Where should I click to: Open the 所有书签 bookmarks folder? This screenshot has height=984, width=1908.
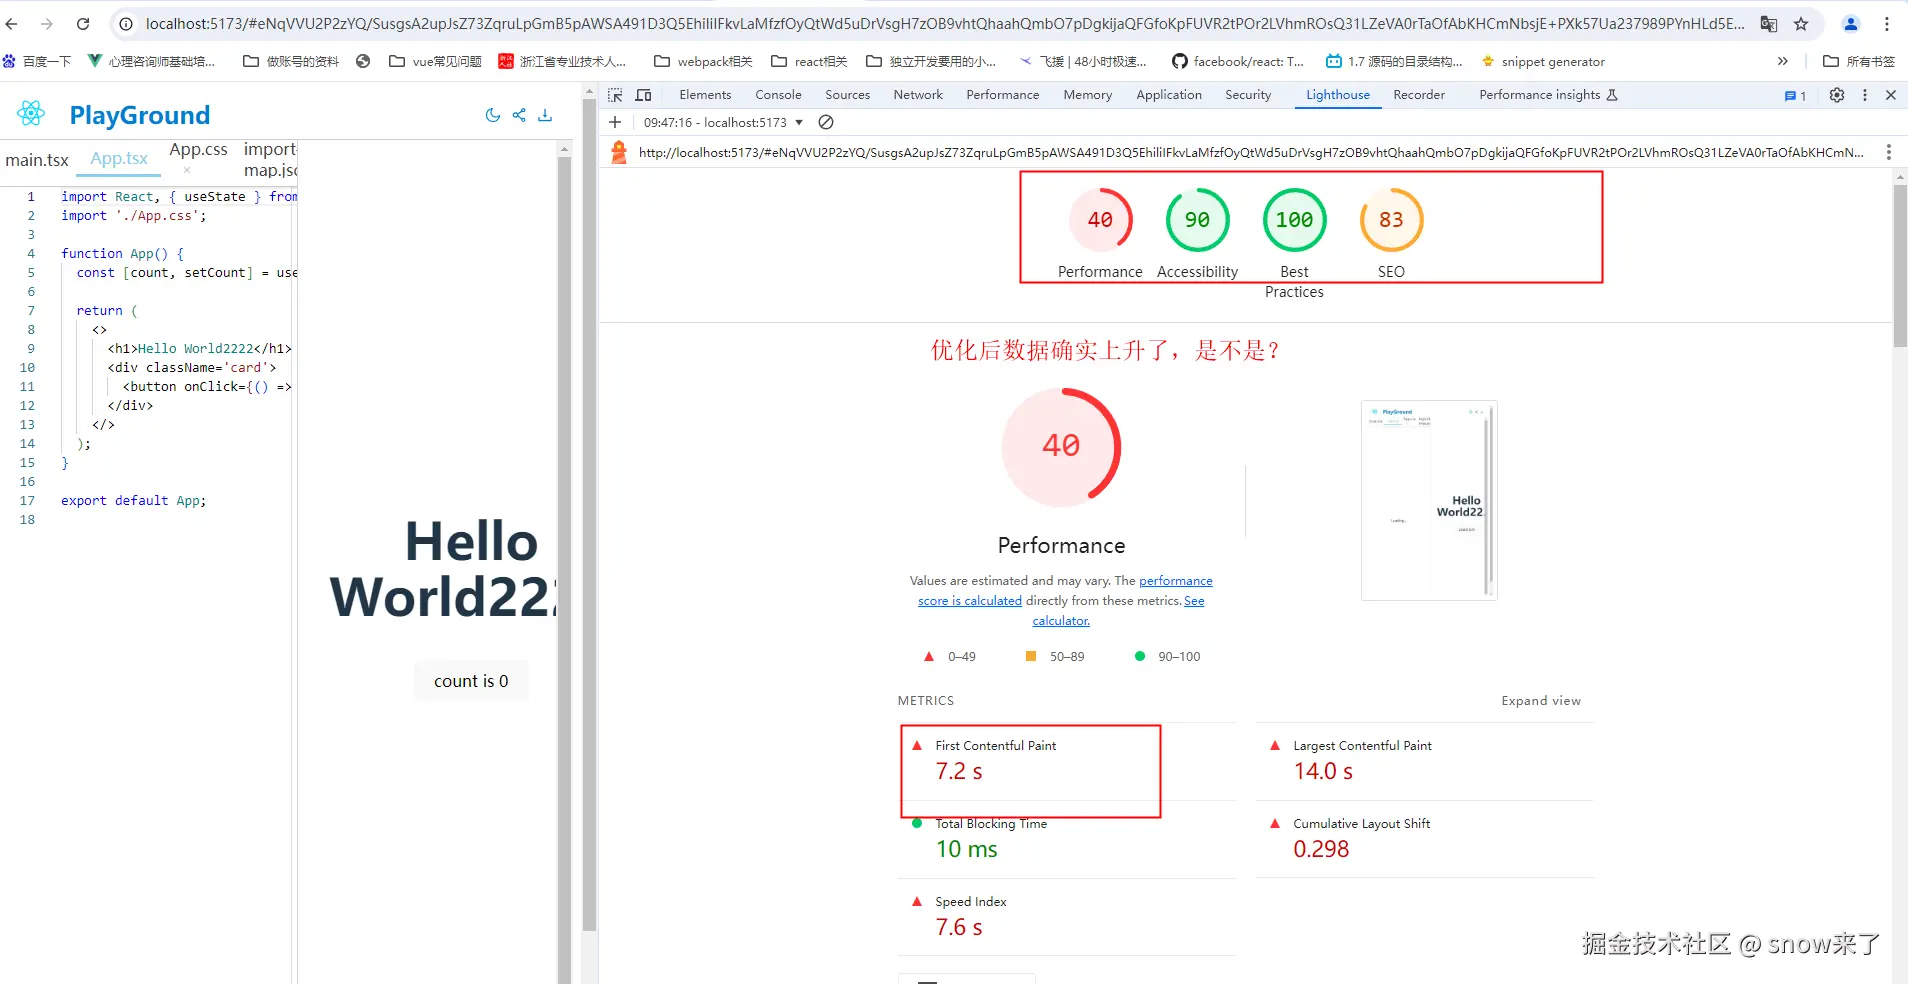tap(1859, 61)
